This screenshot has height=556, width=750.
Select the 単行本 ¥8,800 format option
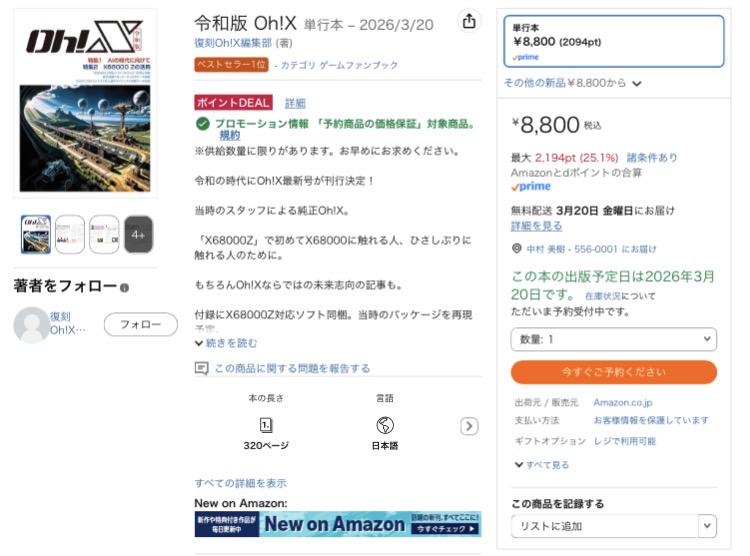tap(614, 41)
